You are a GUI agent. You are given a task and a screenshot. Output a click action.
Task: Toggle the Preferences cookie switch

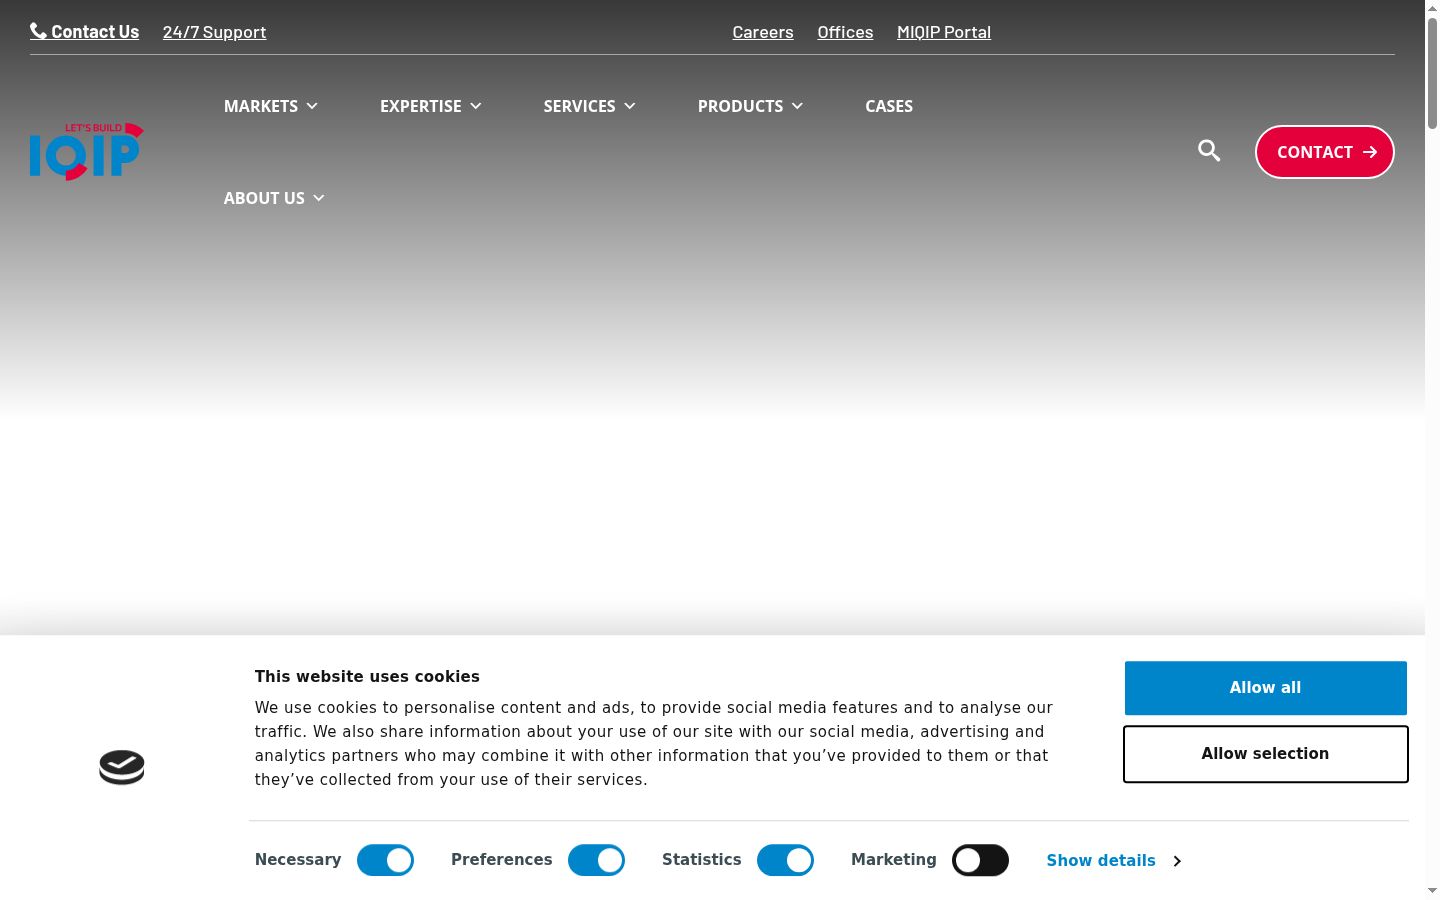pos(596,860)
